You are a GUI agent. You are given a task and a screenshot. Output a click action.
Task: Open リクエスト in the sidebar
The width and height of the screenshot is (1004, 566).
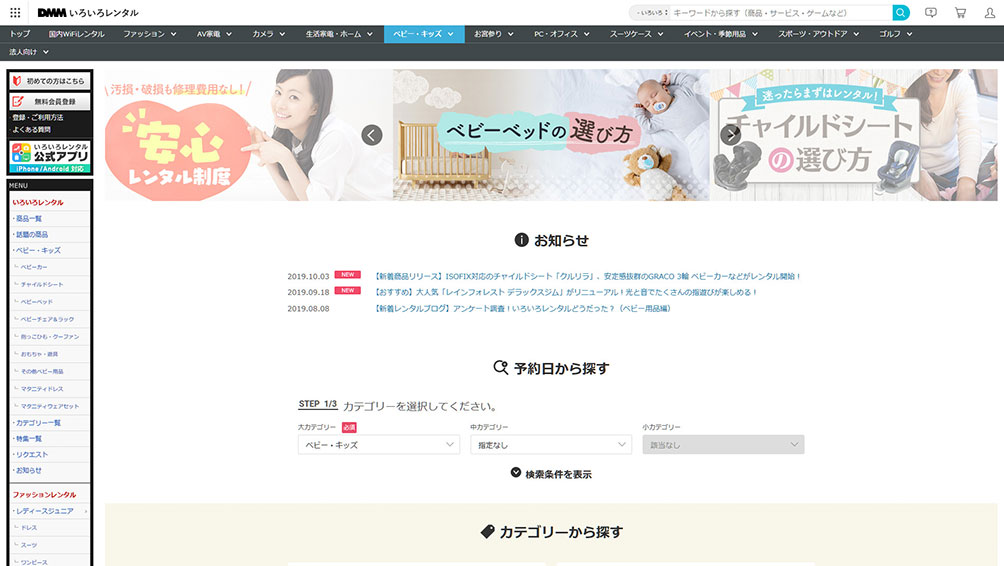tap(31, 455)
